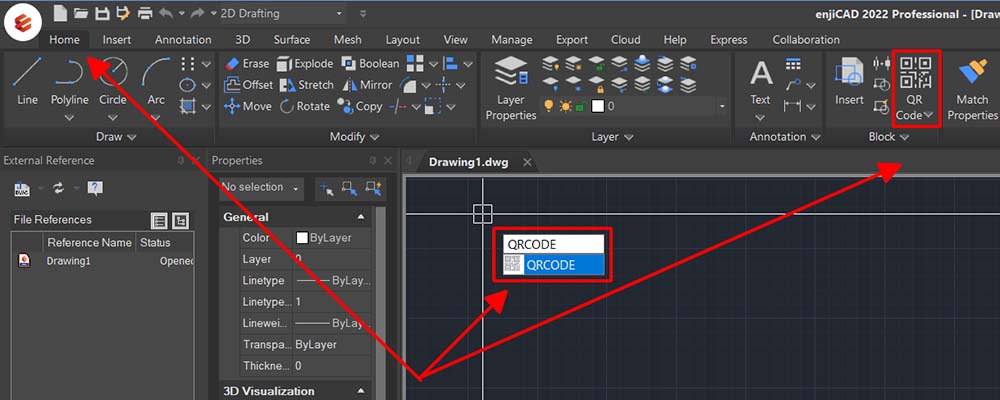
Task: Select the Polyline tool
Action: 70,80
